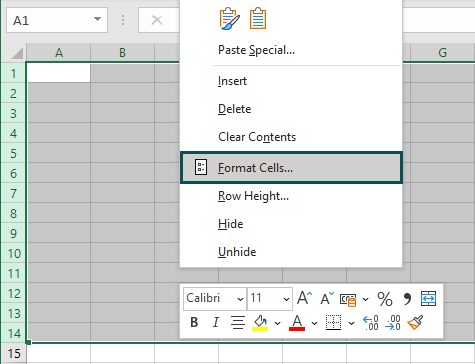Select row 14 header
This screenshot has width=475, height=364.
pyautogui.click(x=13, y=333)
